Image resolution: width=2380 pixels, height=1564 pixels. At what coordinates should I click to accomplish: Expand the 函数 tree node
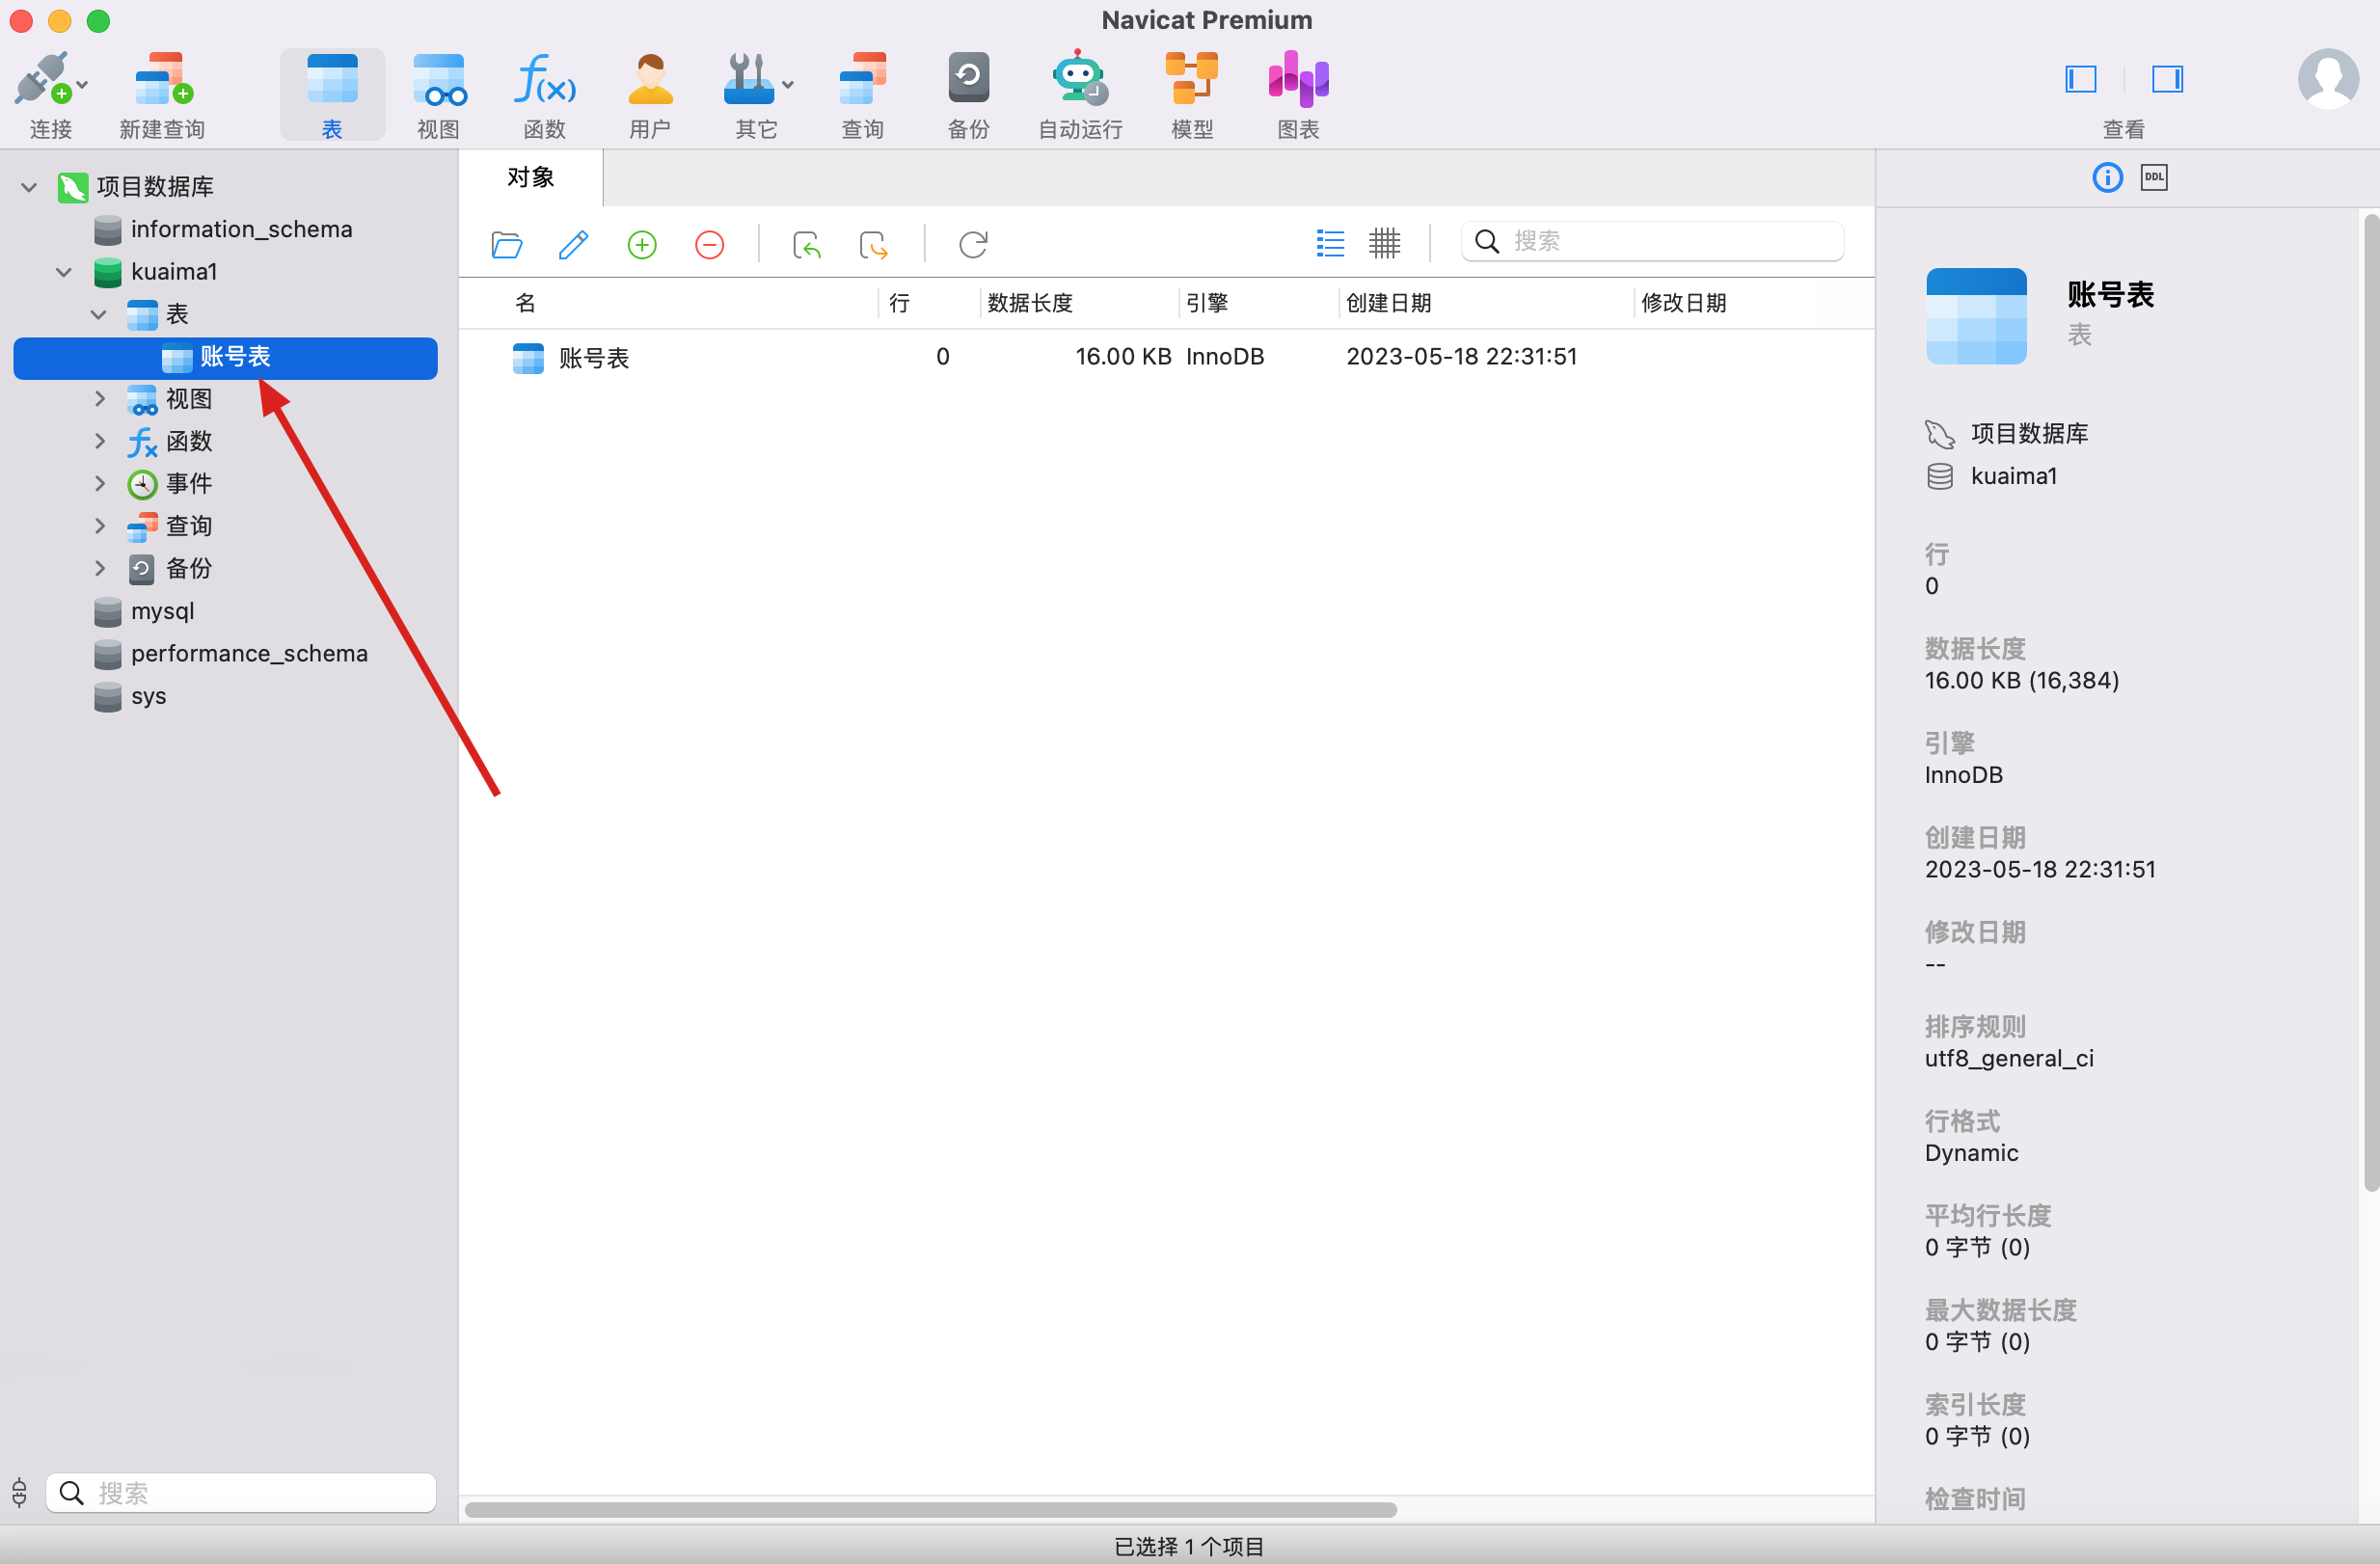[100, 441]
